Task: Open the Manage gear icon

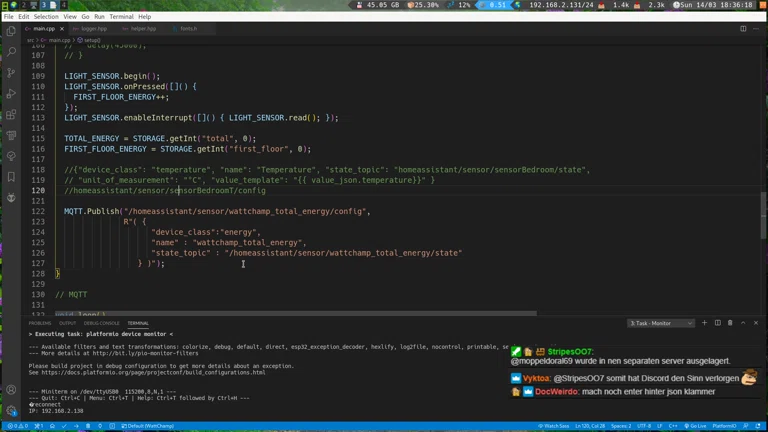Action: (11, 410)
